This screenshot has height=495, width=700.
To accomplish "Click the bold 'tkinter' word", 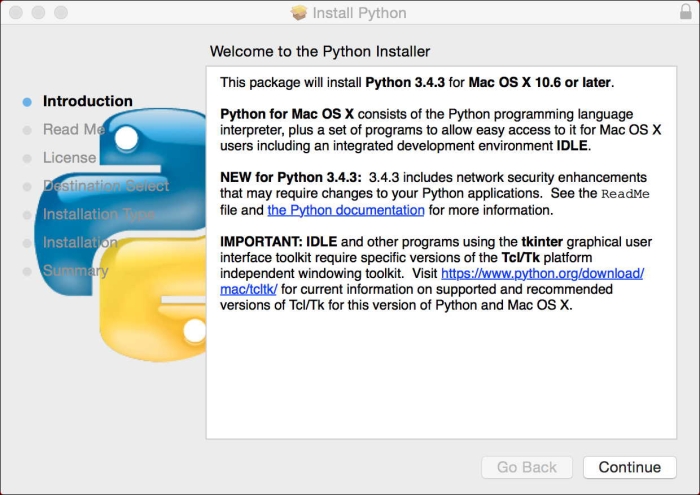I will [542, 241].
